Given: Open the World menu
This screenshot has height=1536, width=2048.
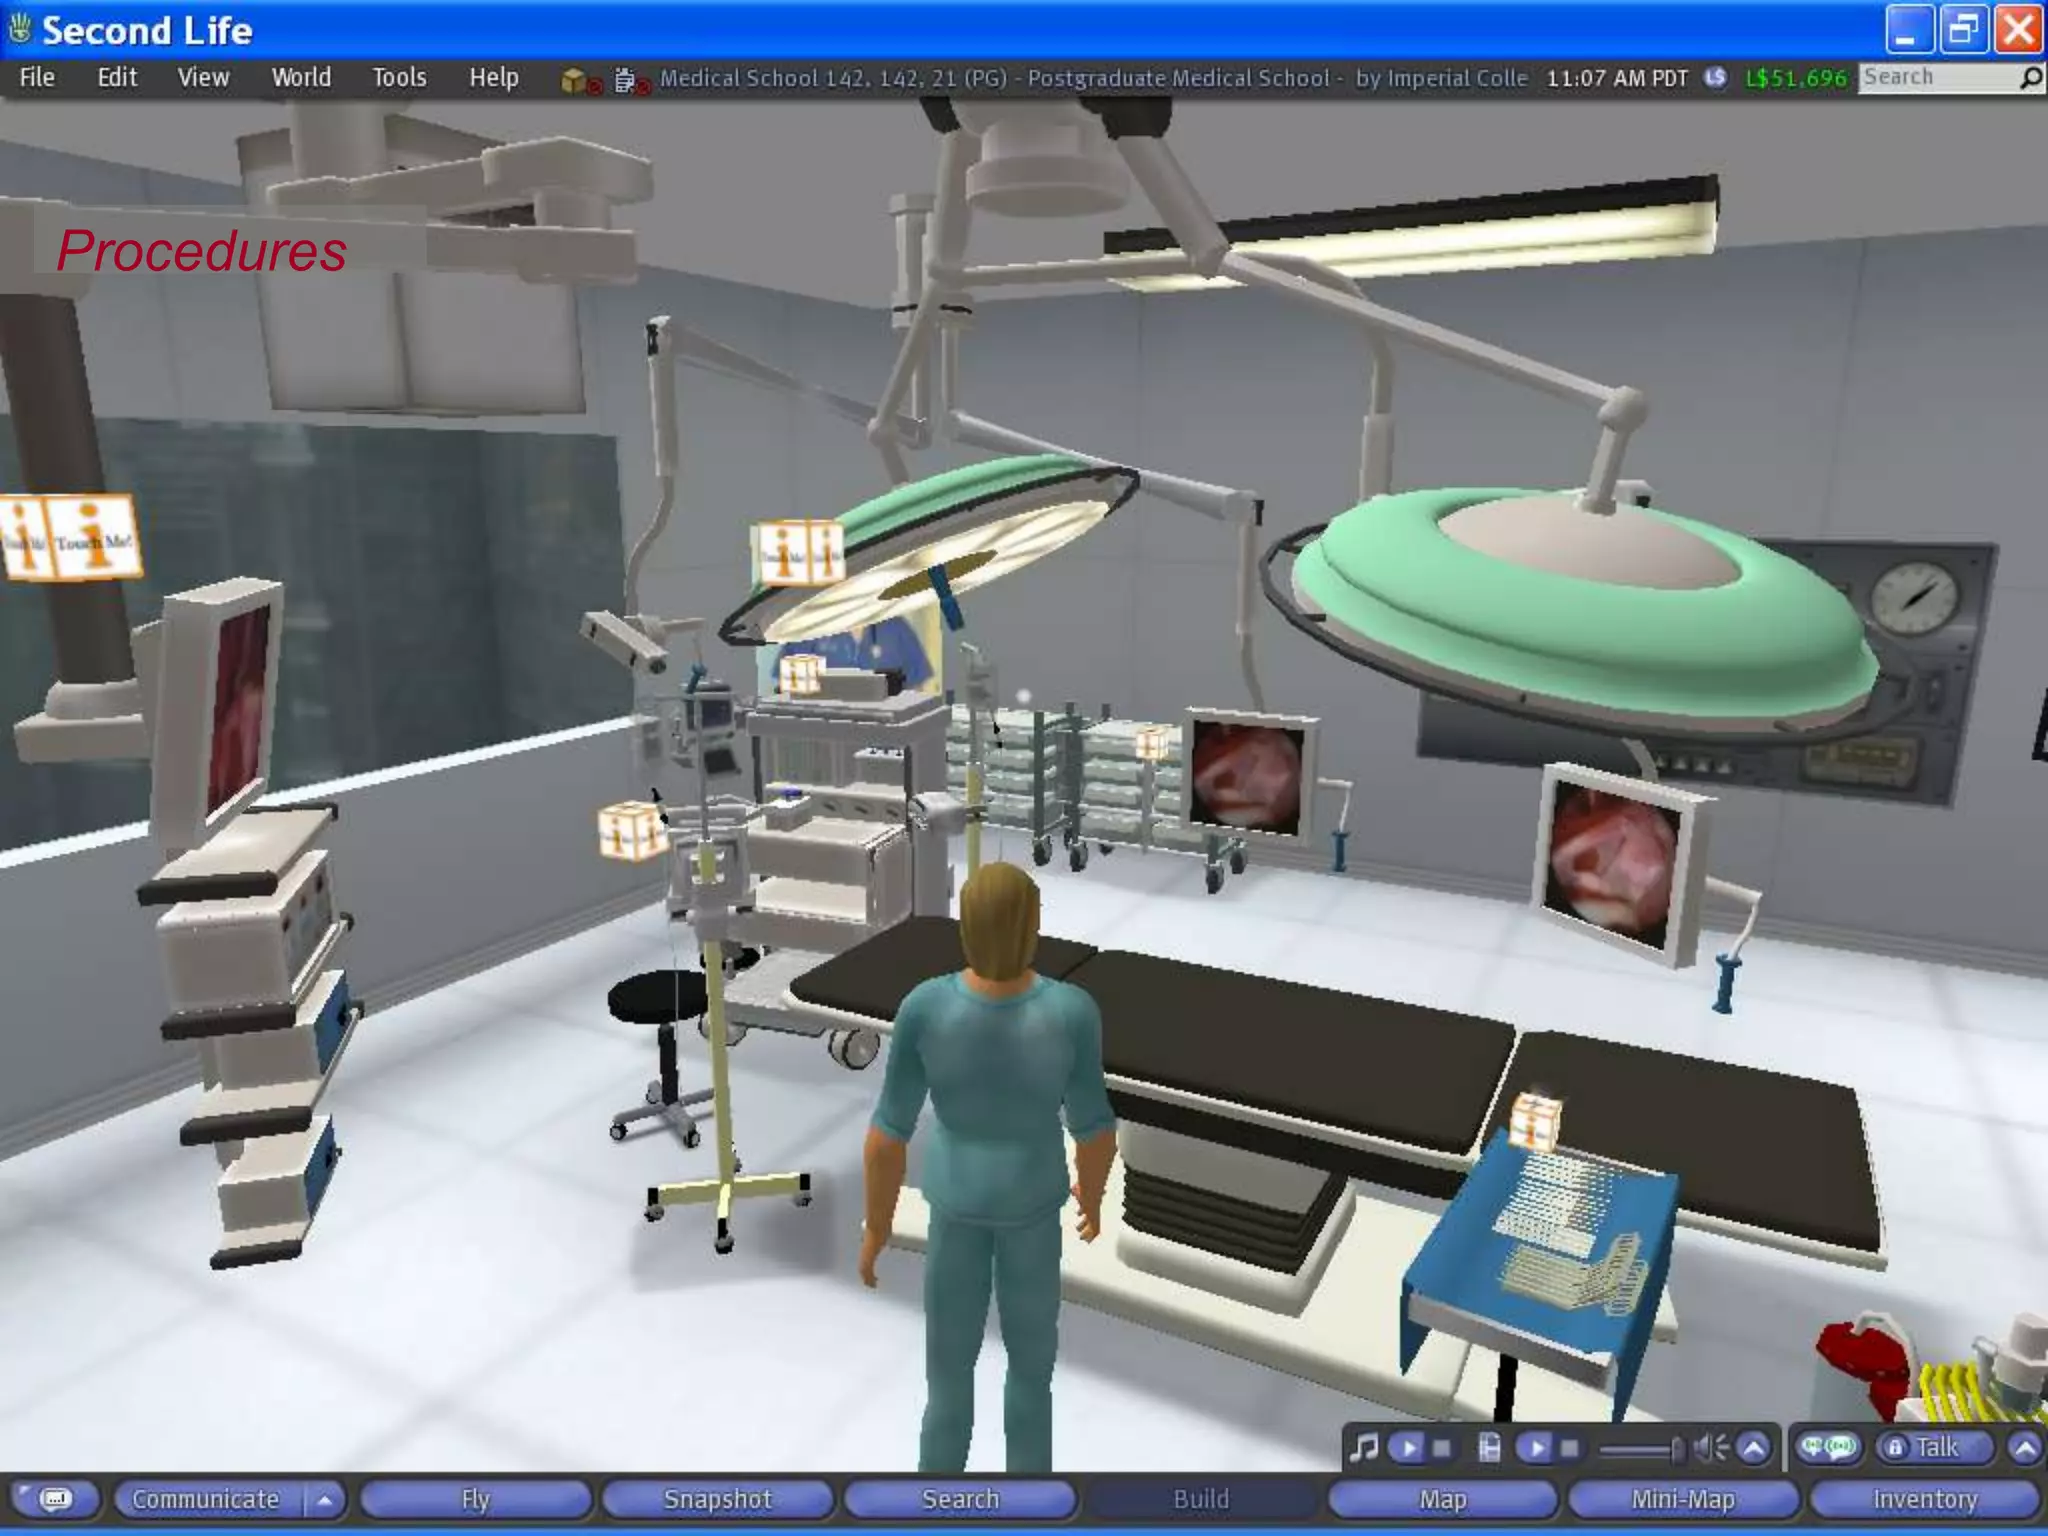Looking at the screenshot, I should (300, 78).
